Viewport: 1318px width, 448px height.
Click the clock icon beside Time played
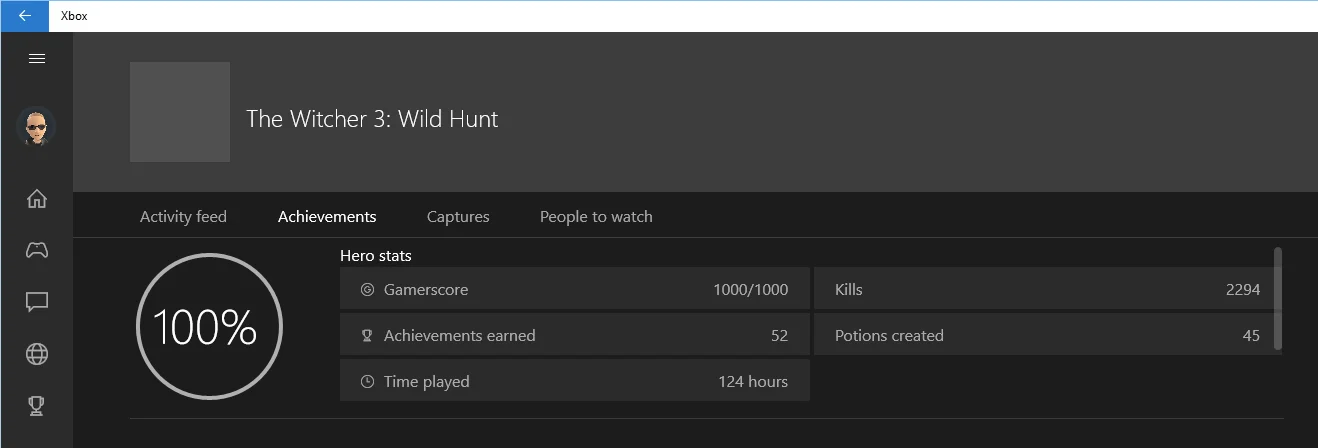coord(367,382)
